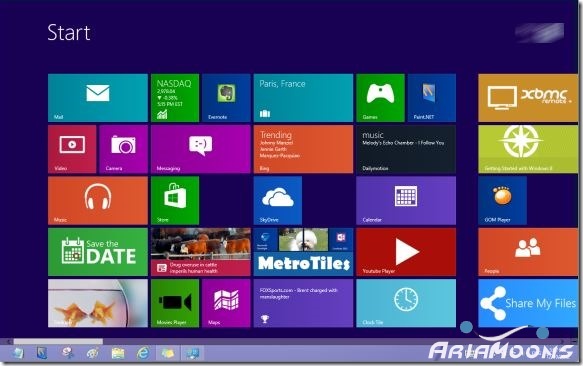Open the Video tile
583x366 pixels.
pyautogui.click(x=72, y=149)
